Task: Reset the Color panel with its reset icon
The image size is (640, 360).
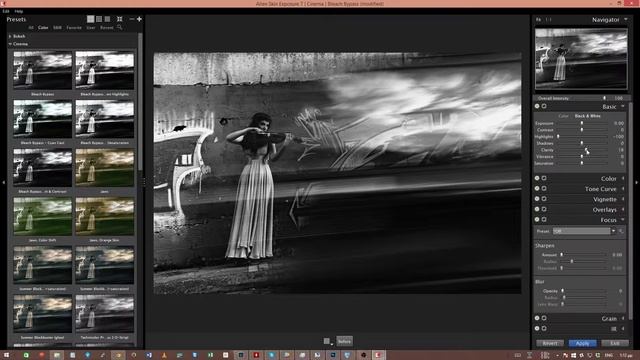Action: pyautogui.click(x=544, y=178)
